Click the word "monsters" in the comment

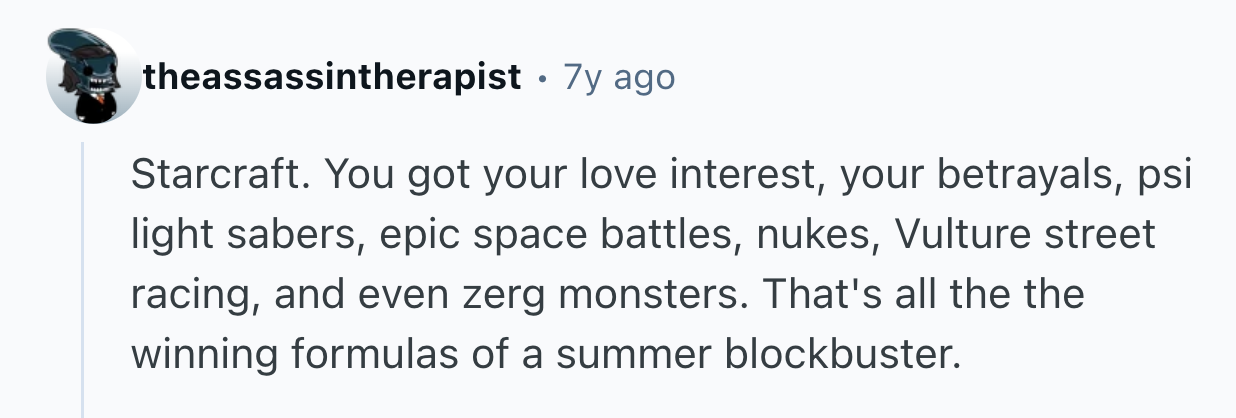coord(602,296)
